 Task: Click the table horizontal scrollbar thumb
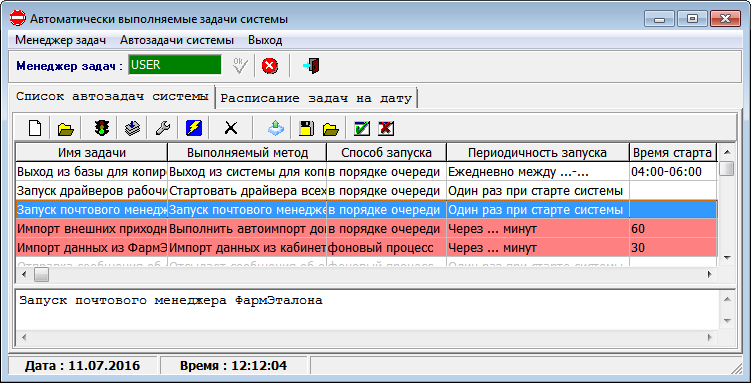[41, 274]
